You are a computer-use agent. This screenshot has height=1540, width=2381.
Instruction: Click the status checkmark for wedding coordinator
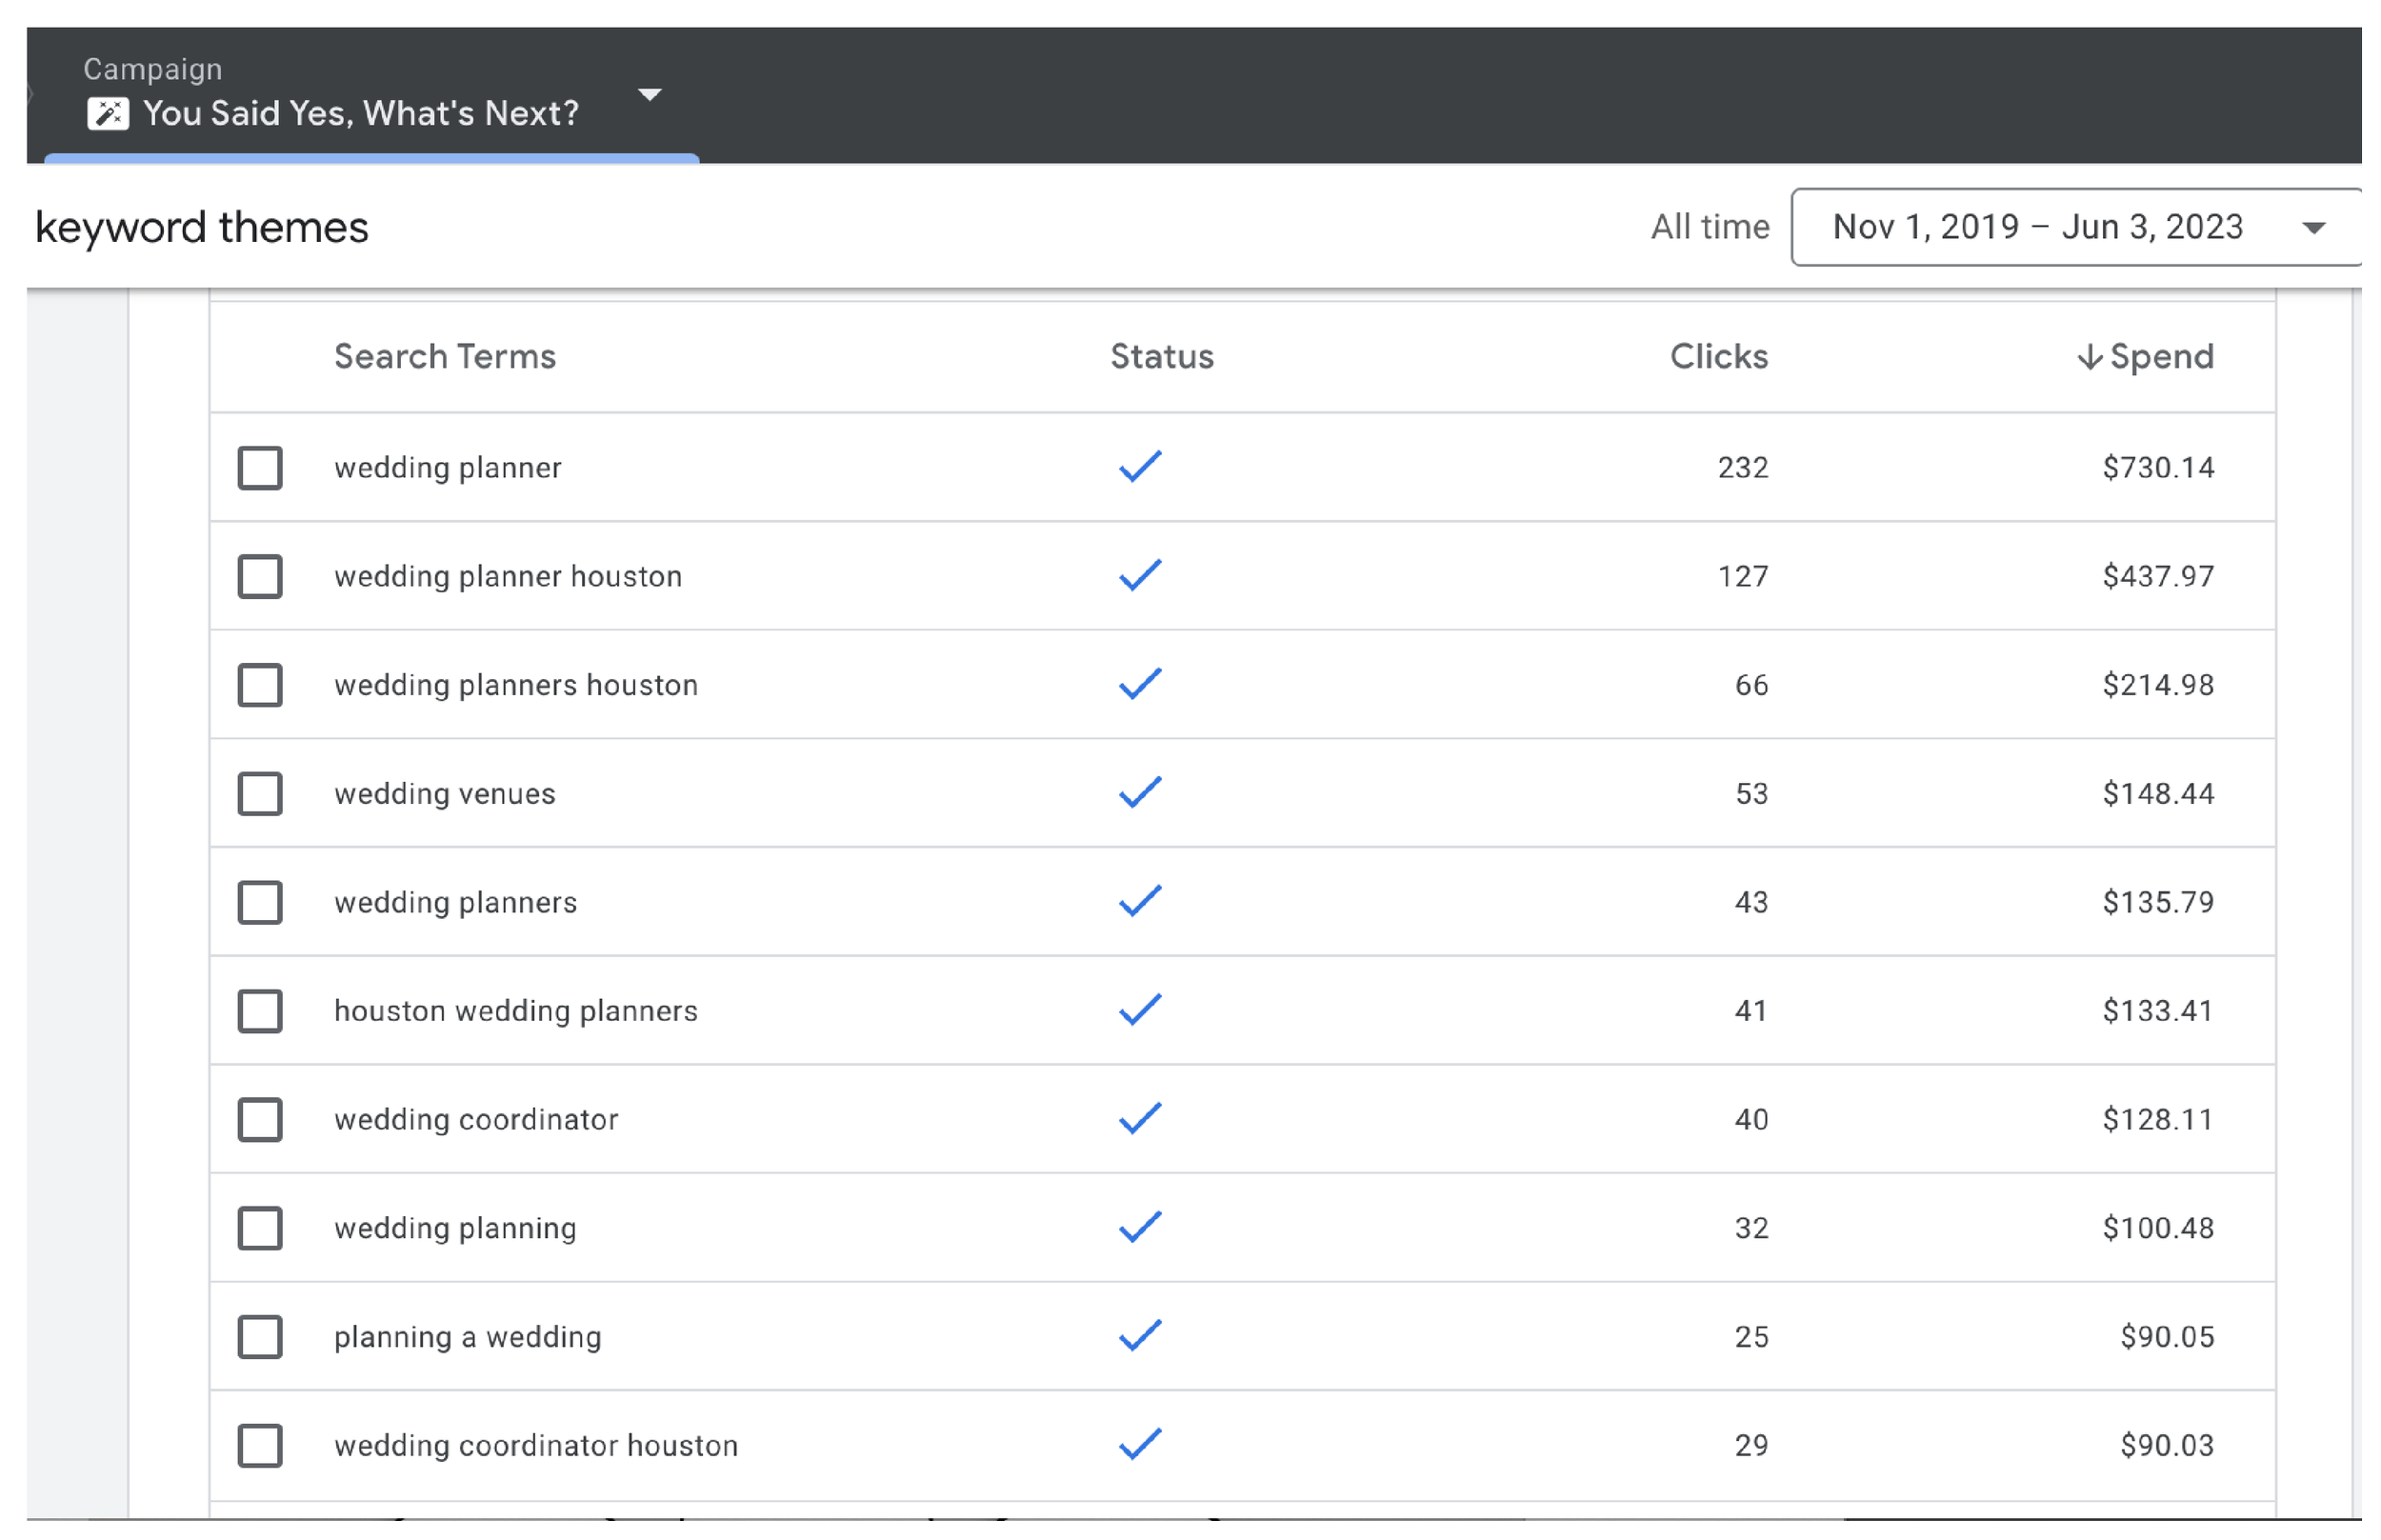click(1140, 1119)
